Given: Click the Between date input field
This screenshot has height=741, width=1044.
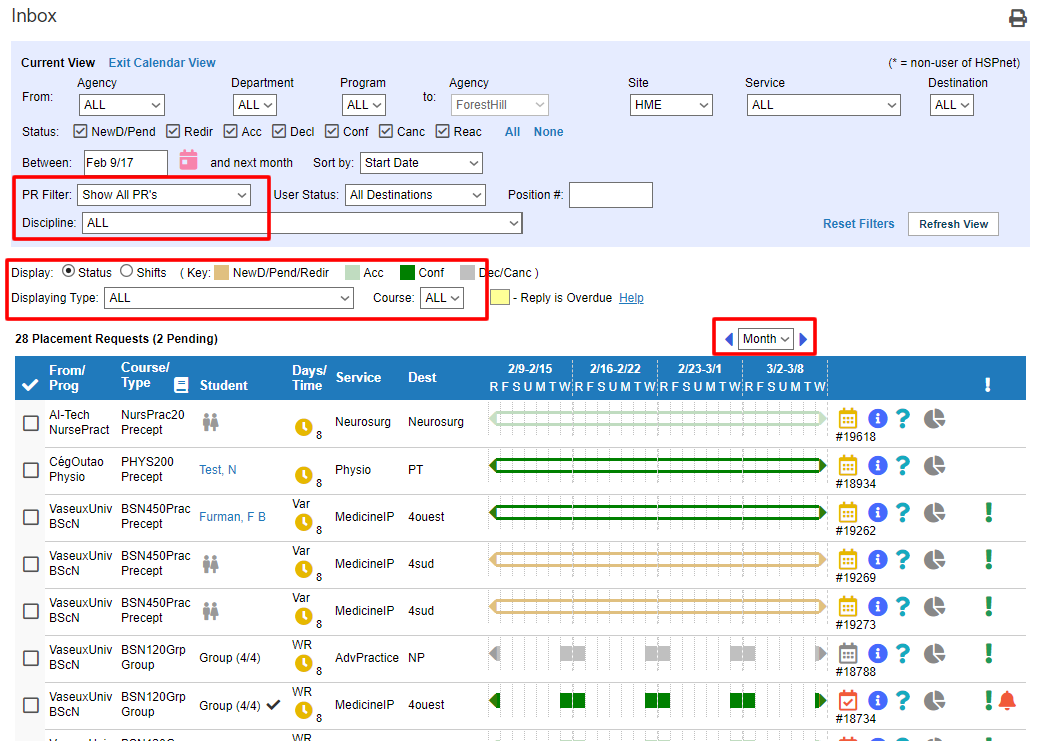Looking at the screenshot, I should click(x=126, y=163).
